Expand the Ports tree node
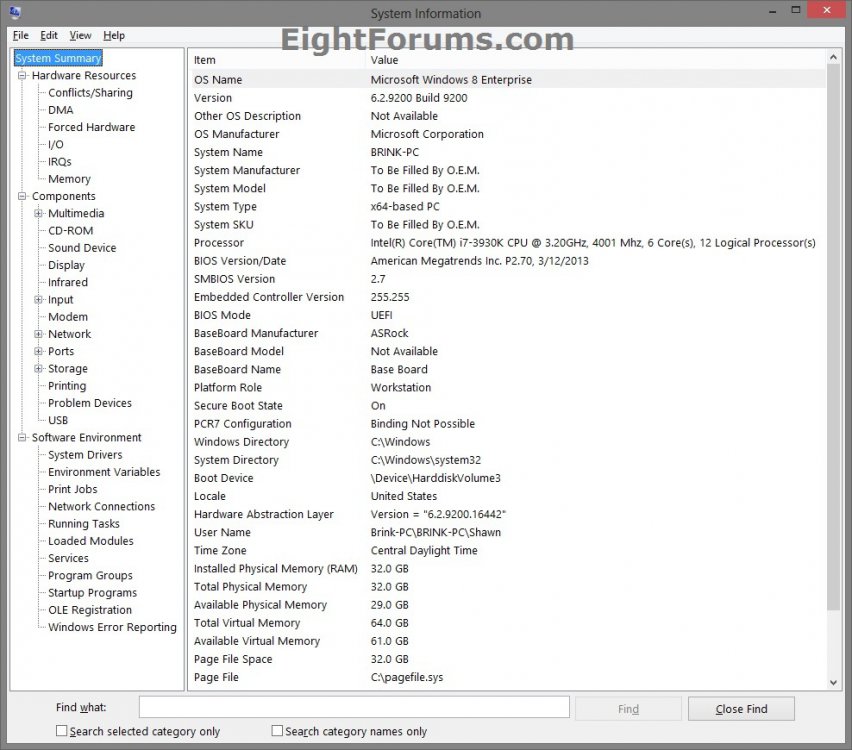Image resolution: width=852 pixels, height=750 pixels. tap(39, 351)
